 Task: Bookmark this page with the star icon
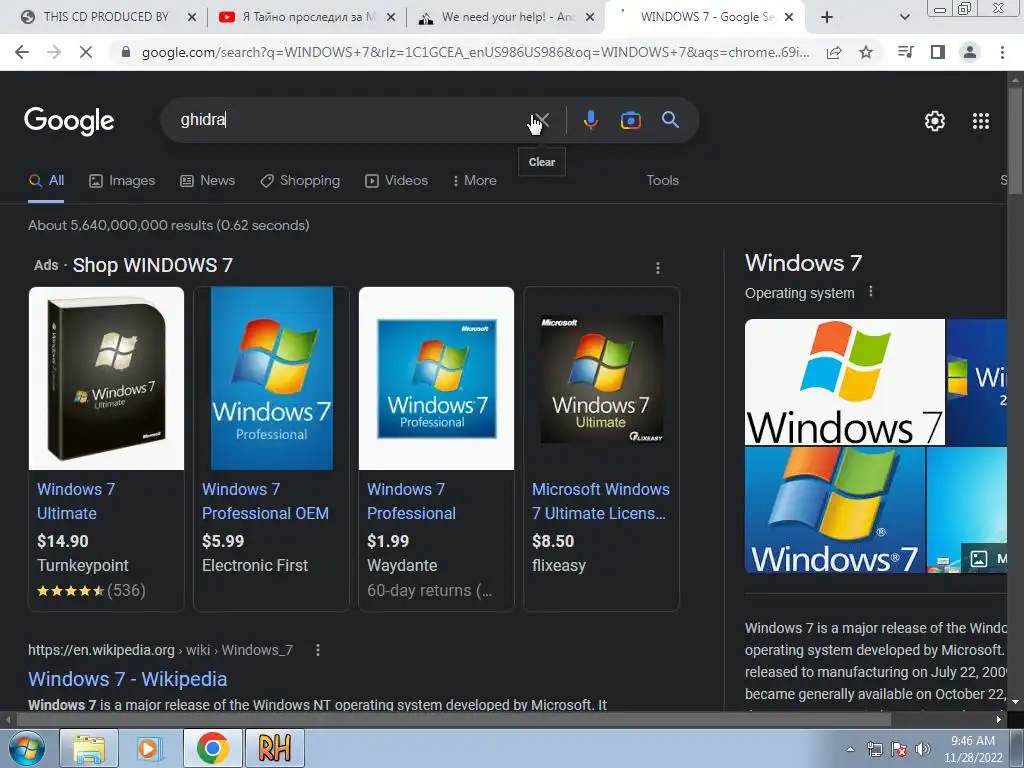pos(866,52)
